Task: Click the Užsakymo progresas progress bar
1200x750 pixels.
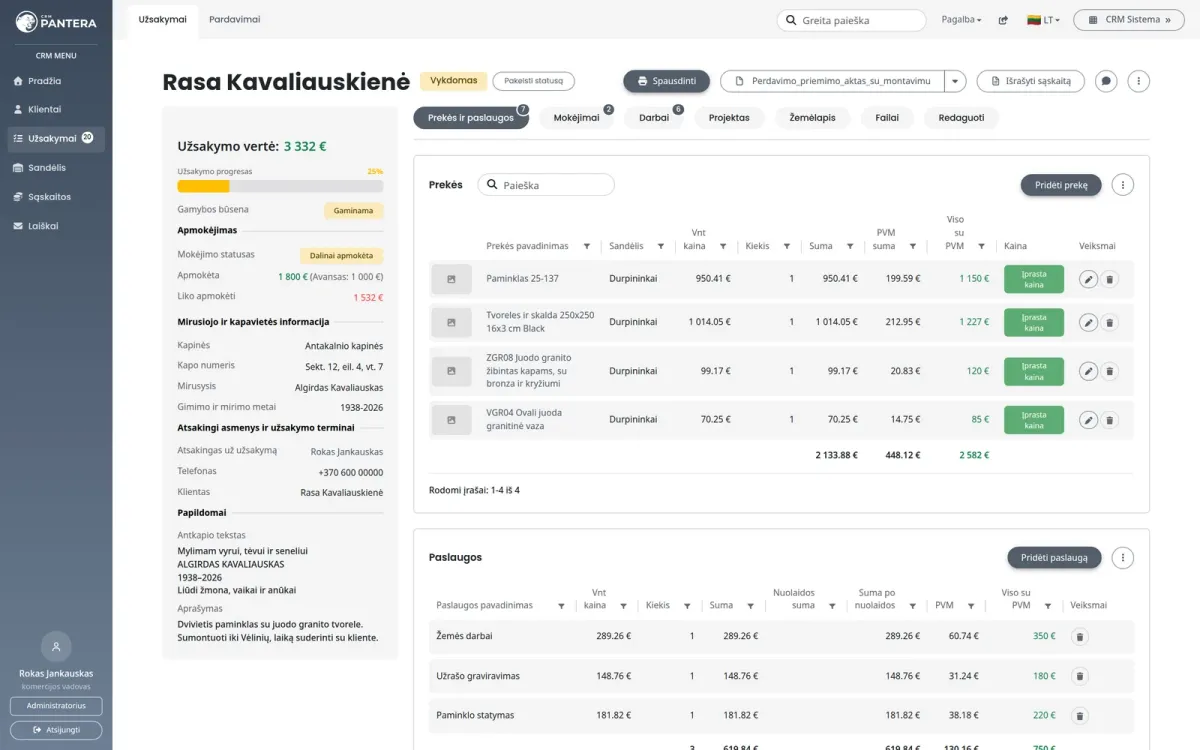Action: 280,186
